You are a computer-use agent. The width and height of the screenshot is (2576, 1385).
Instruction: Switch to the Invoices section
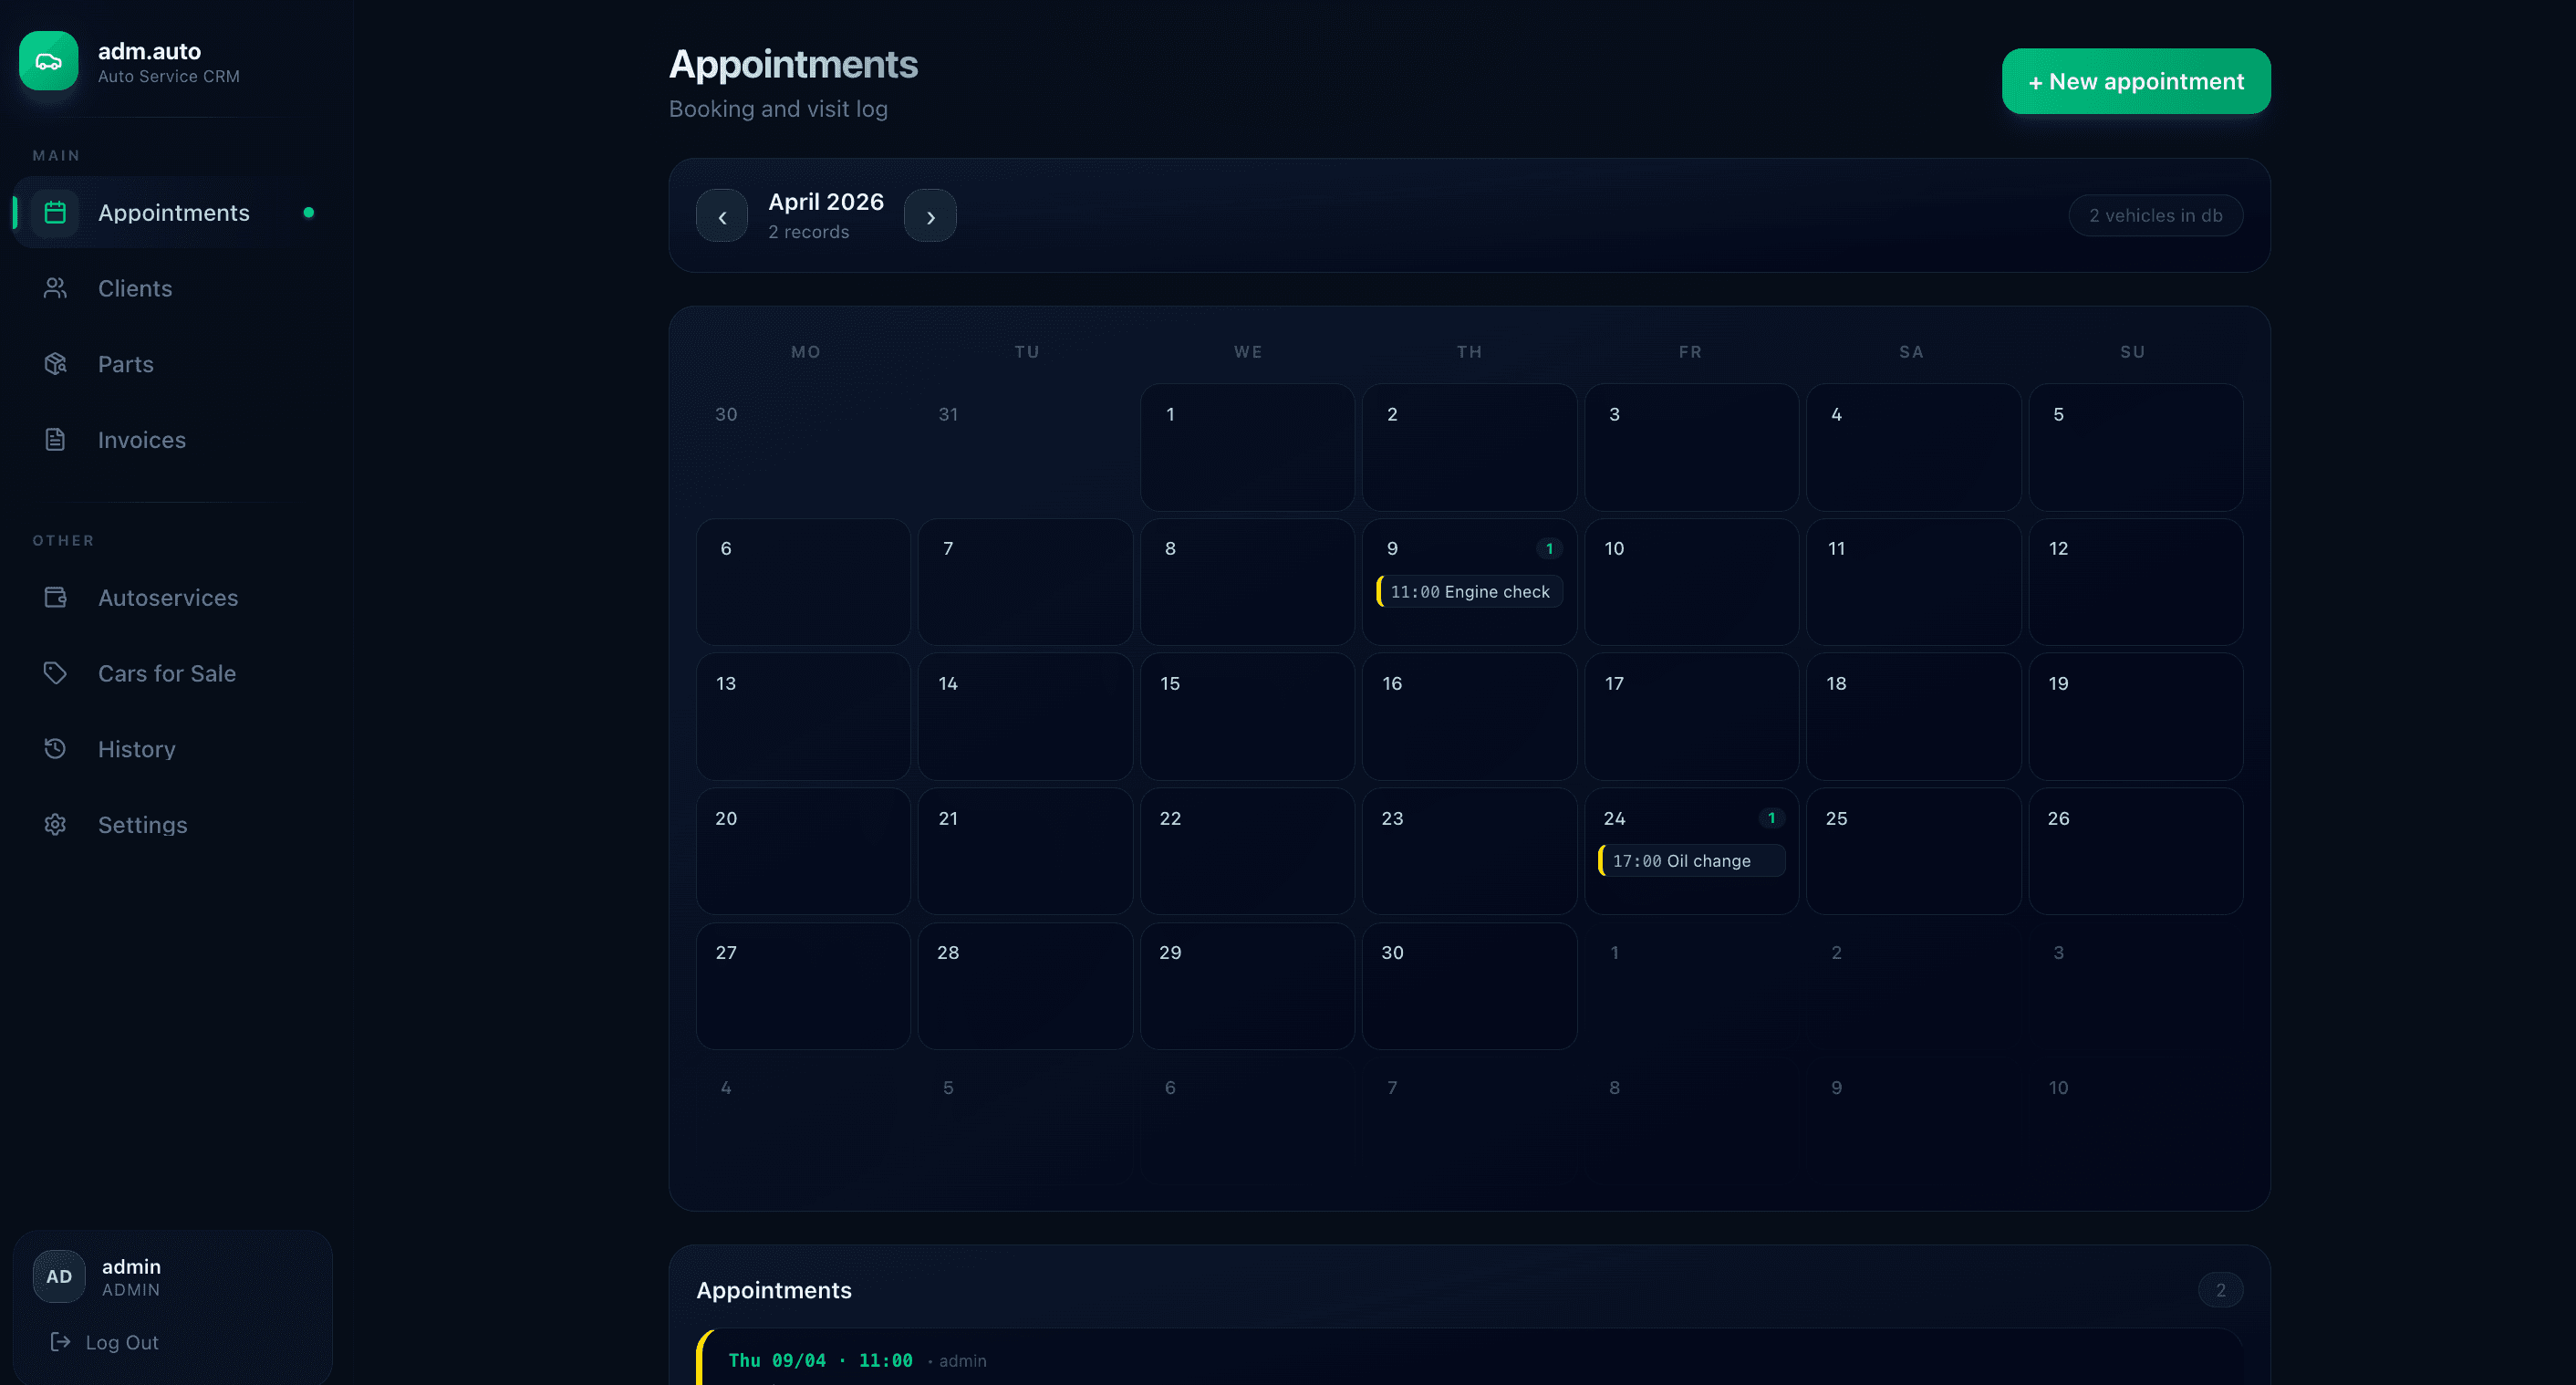141,439
